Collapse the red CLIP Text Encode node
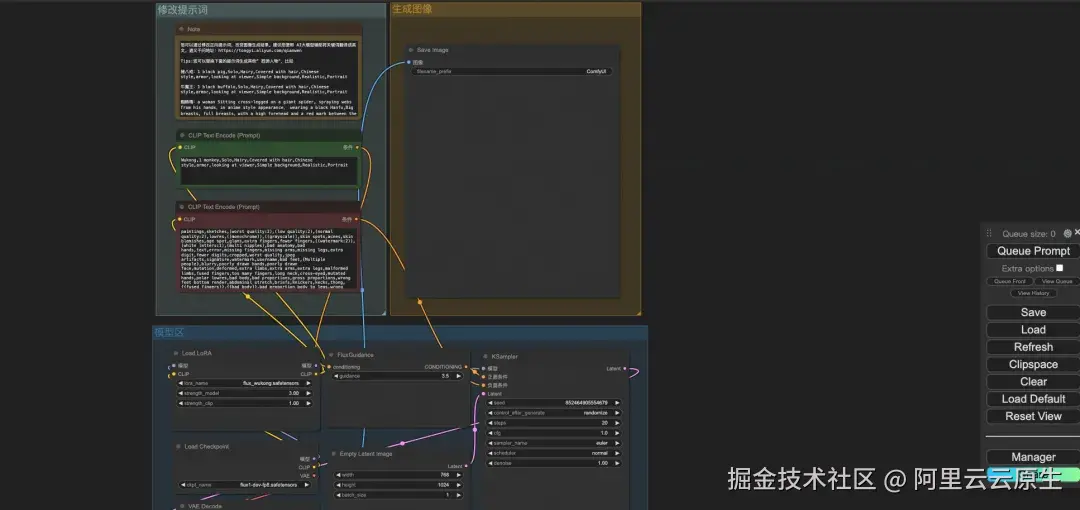1080x510 pixels. click(x=183, y=207)
